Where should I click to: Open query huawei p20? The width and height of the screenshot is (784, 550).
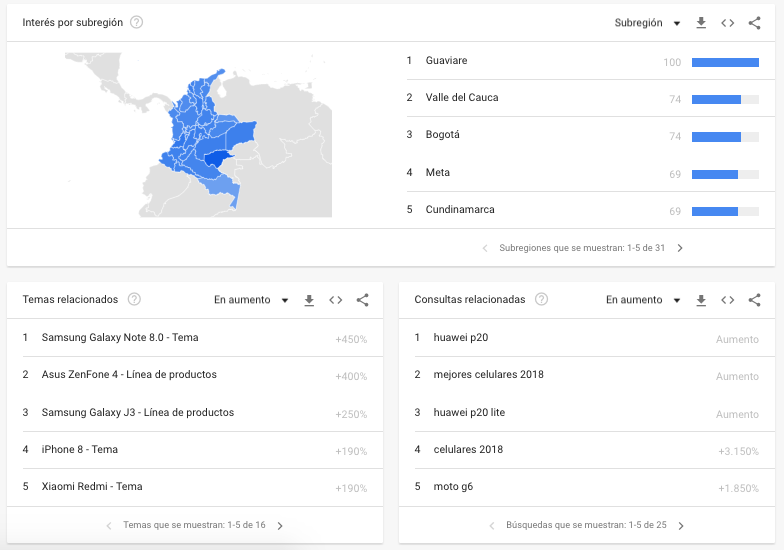tap(460, 338)
